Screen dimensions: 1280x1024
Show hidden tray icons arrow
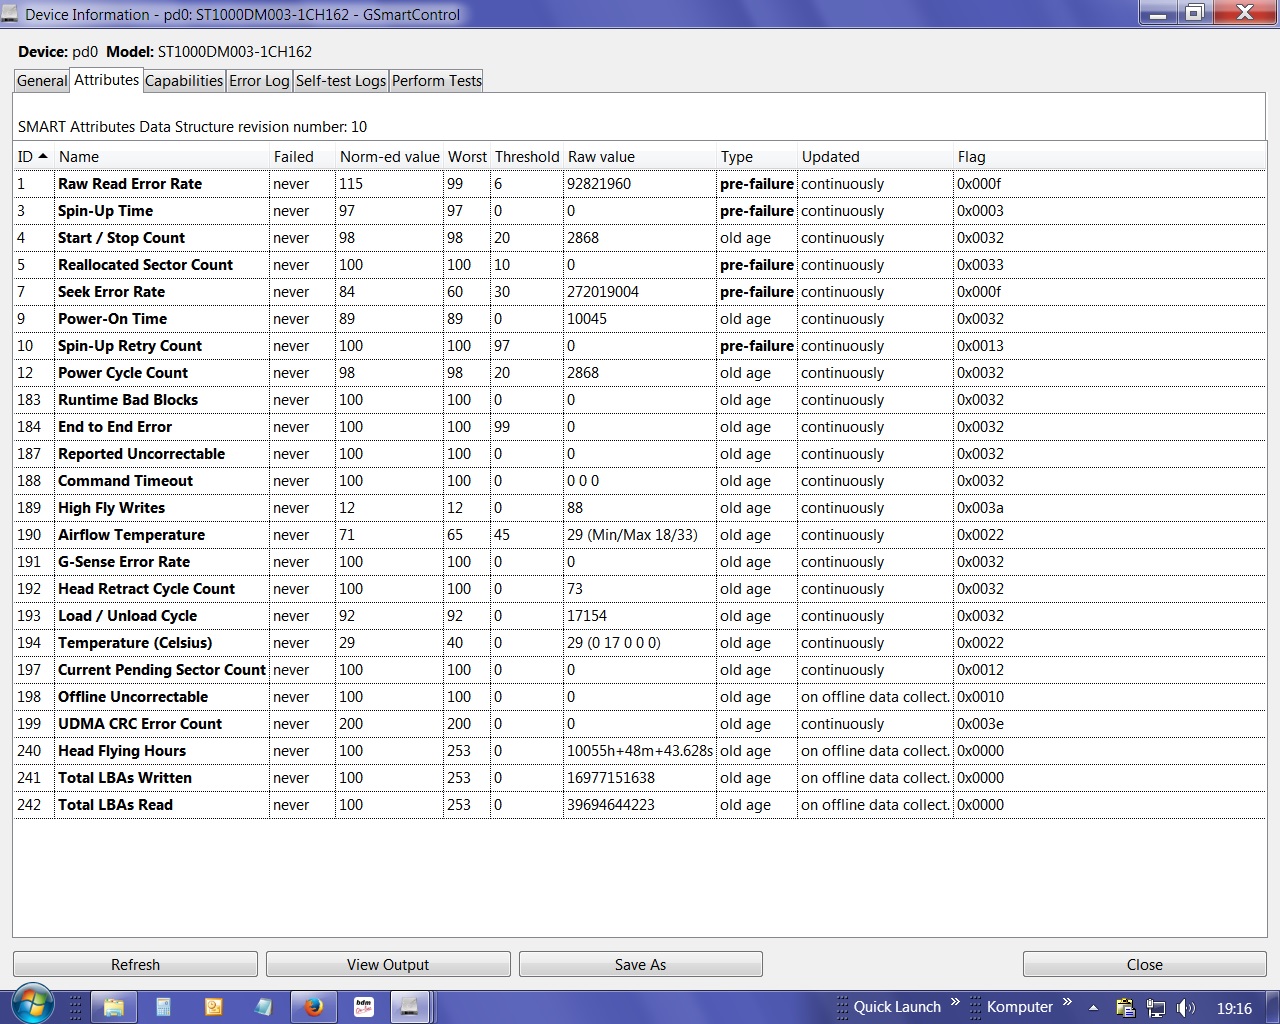tap(1093, 1008)
